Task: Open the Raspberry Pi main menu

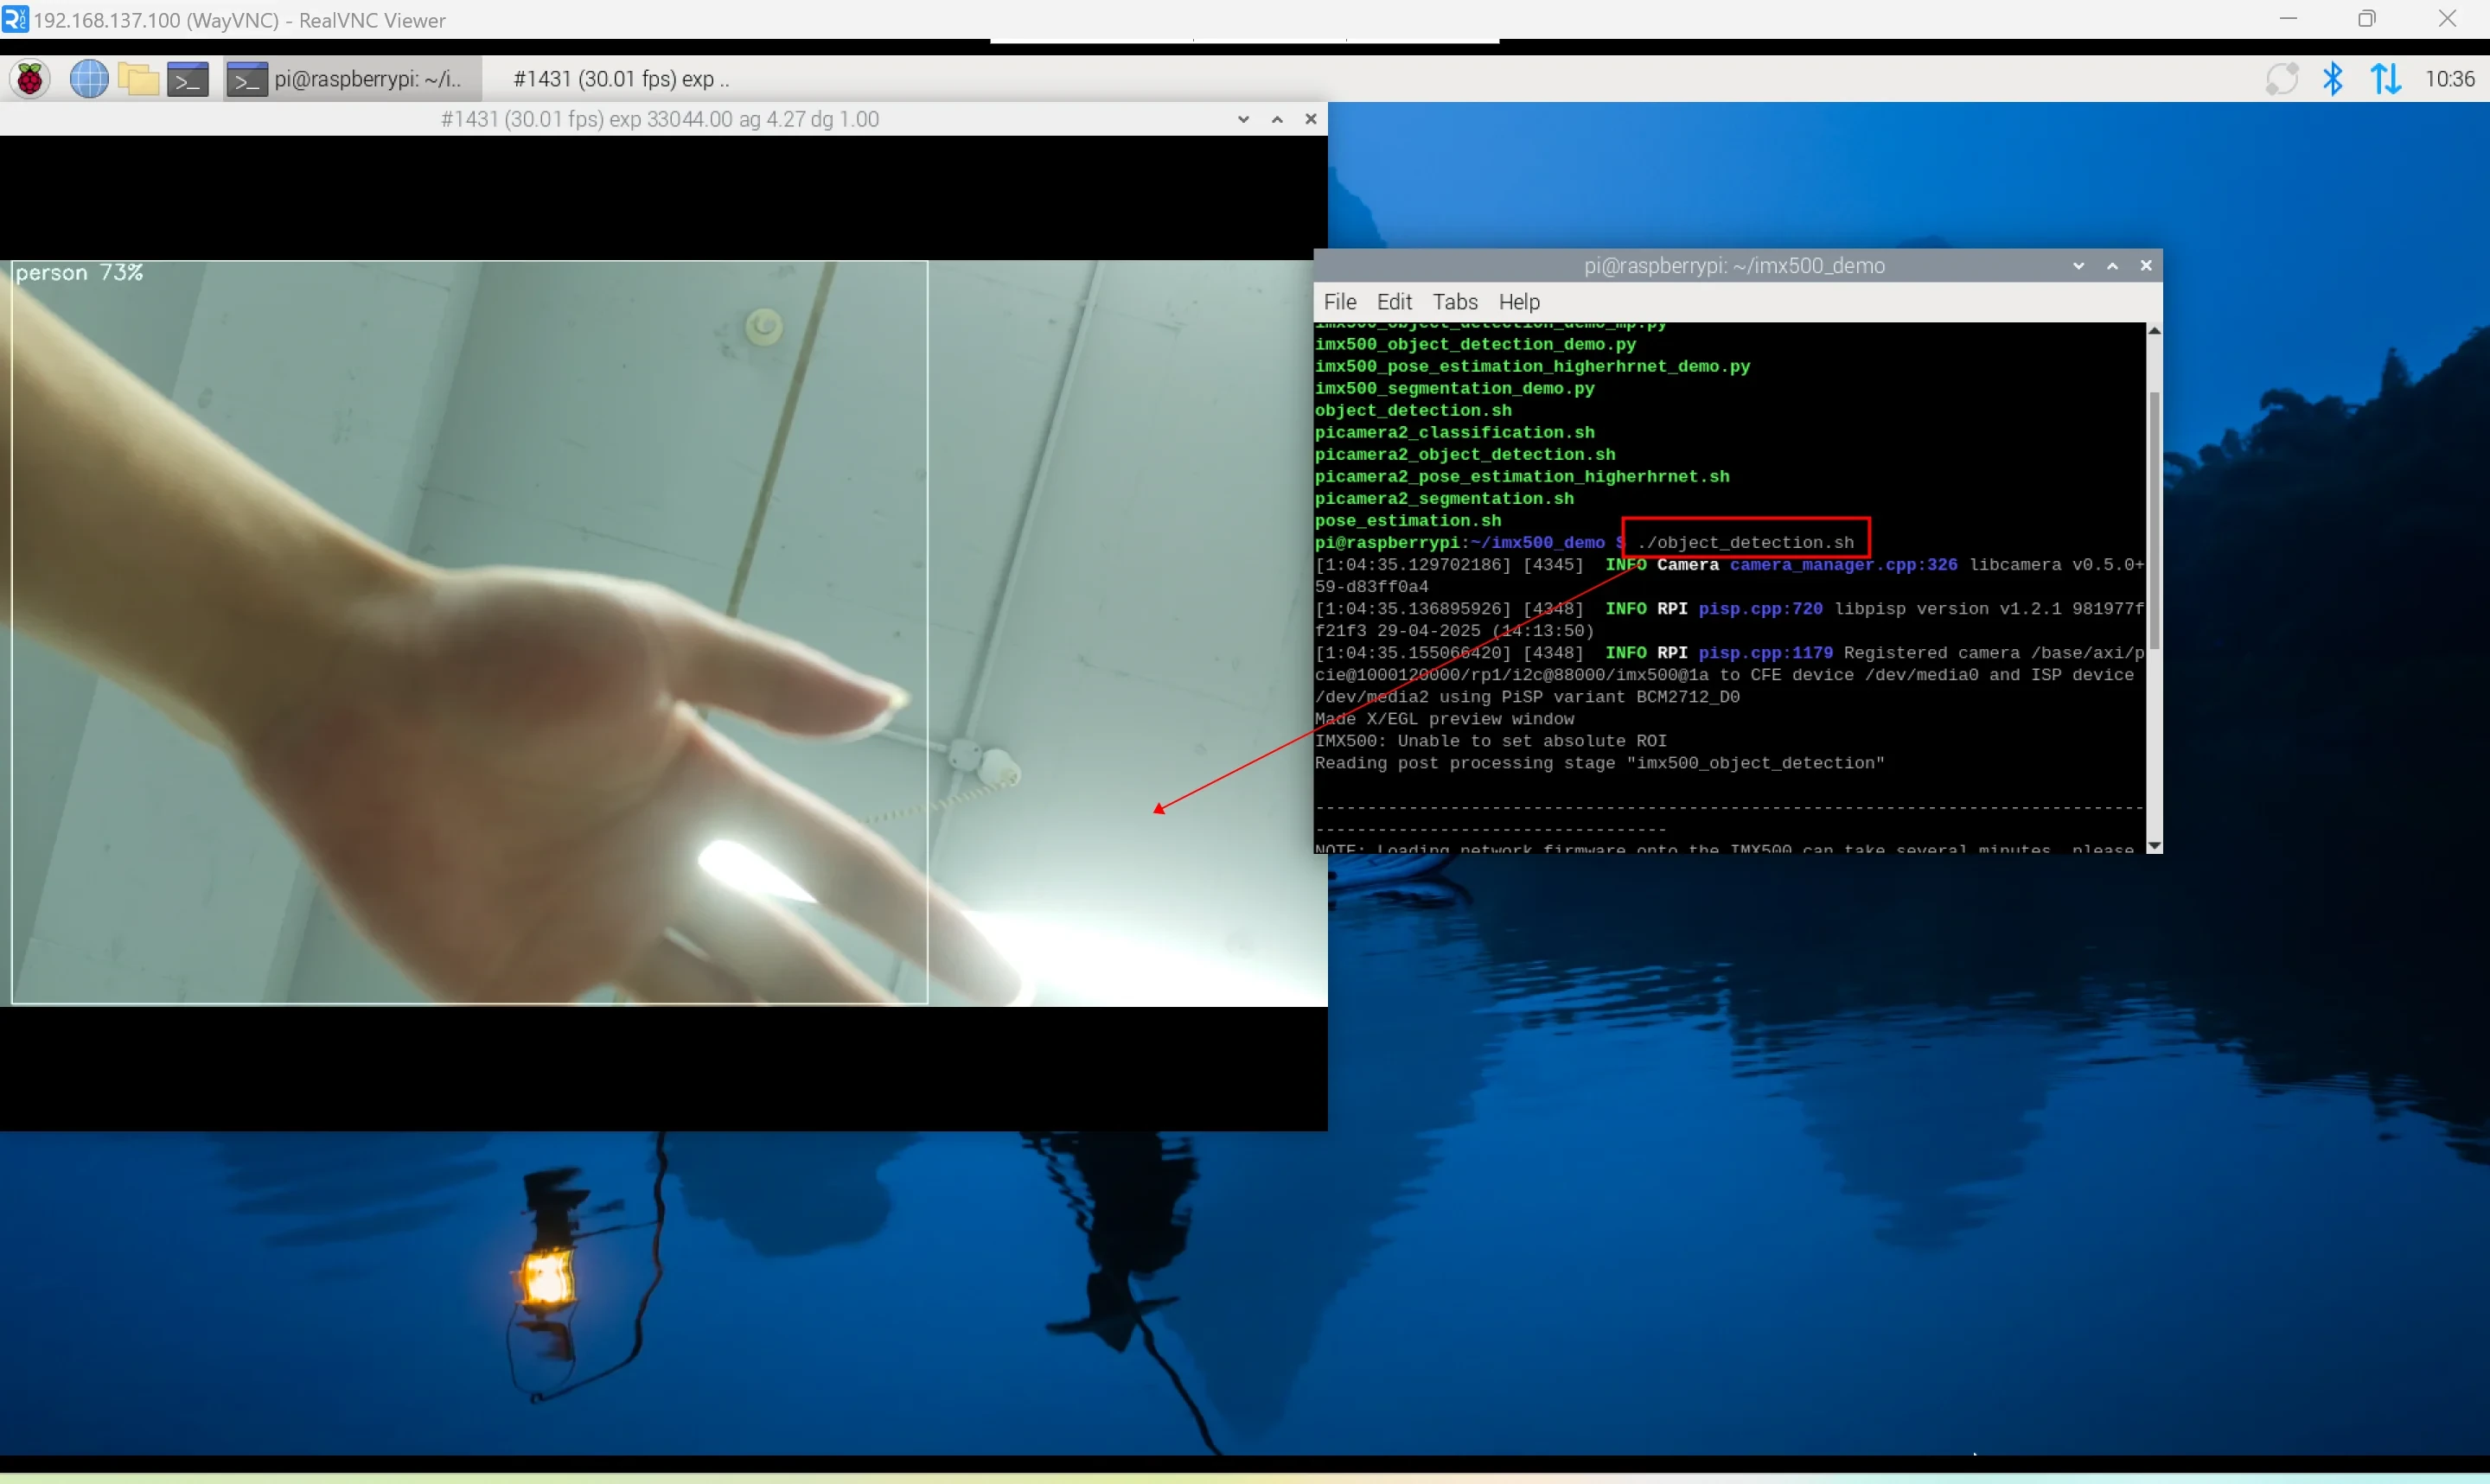Action: 30,79
